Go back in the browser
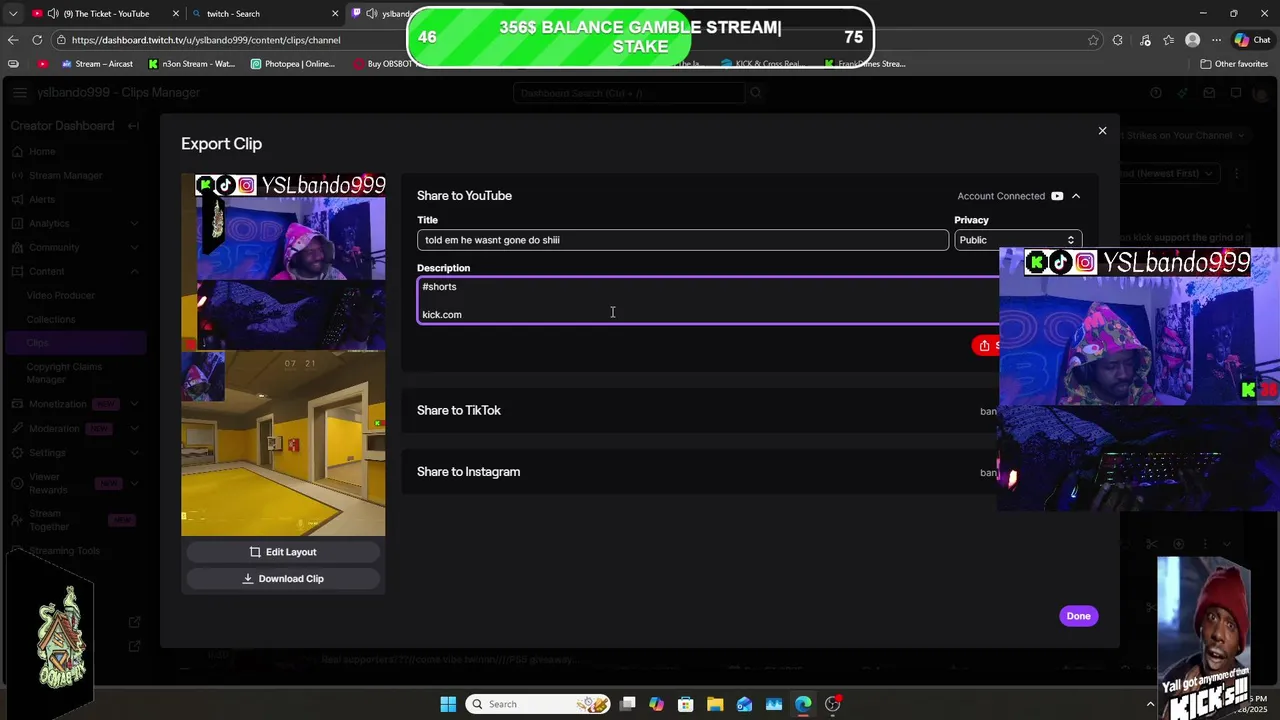 (13, 40)
